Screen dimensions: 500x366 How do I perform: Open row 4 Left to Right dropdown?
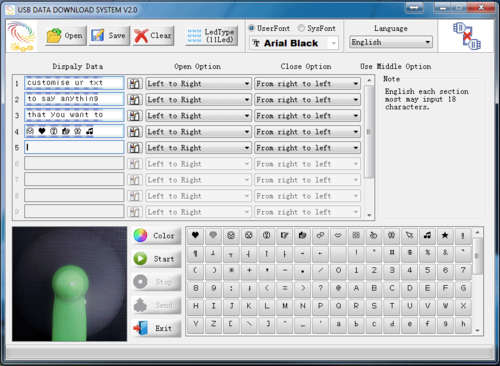(198, 132)
